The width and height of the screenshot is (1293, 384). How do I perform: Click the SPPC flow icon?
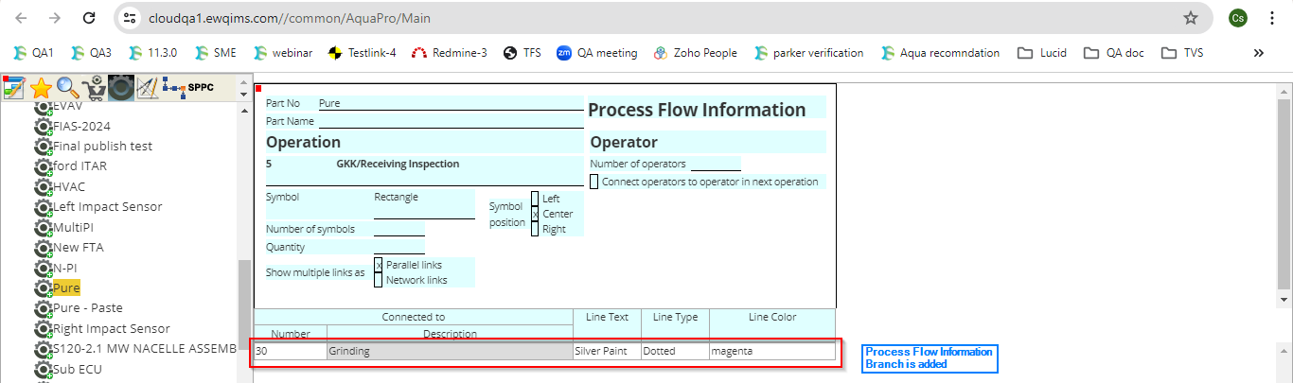click(188, 87)
